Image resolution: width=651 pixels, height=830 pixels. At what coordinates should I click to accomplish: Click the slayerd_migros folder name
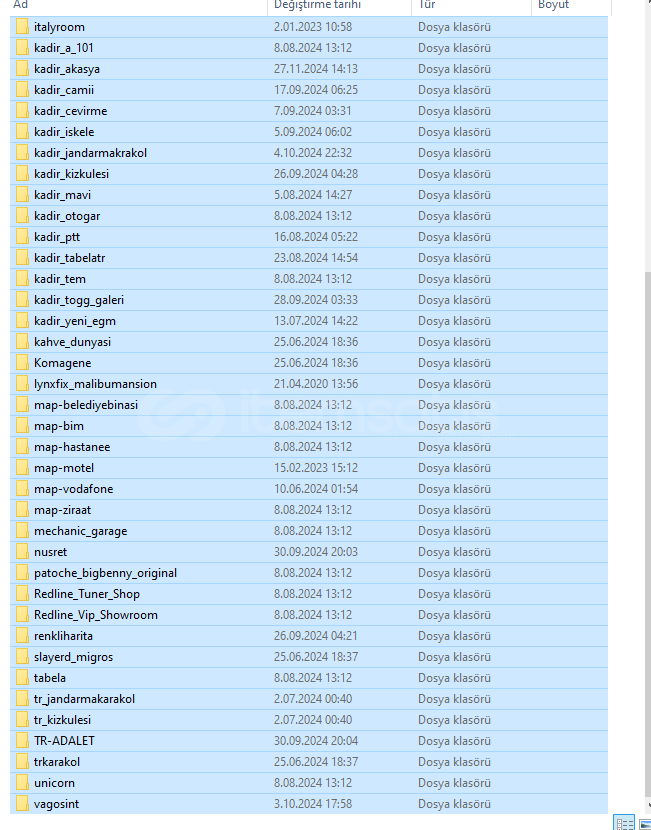click(x=74, y=657)
